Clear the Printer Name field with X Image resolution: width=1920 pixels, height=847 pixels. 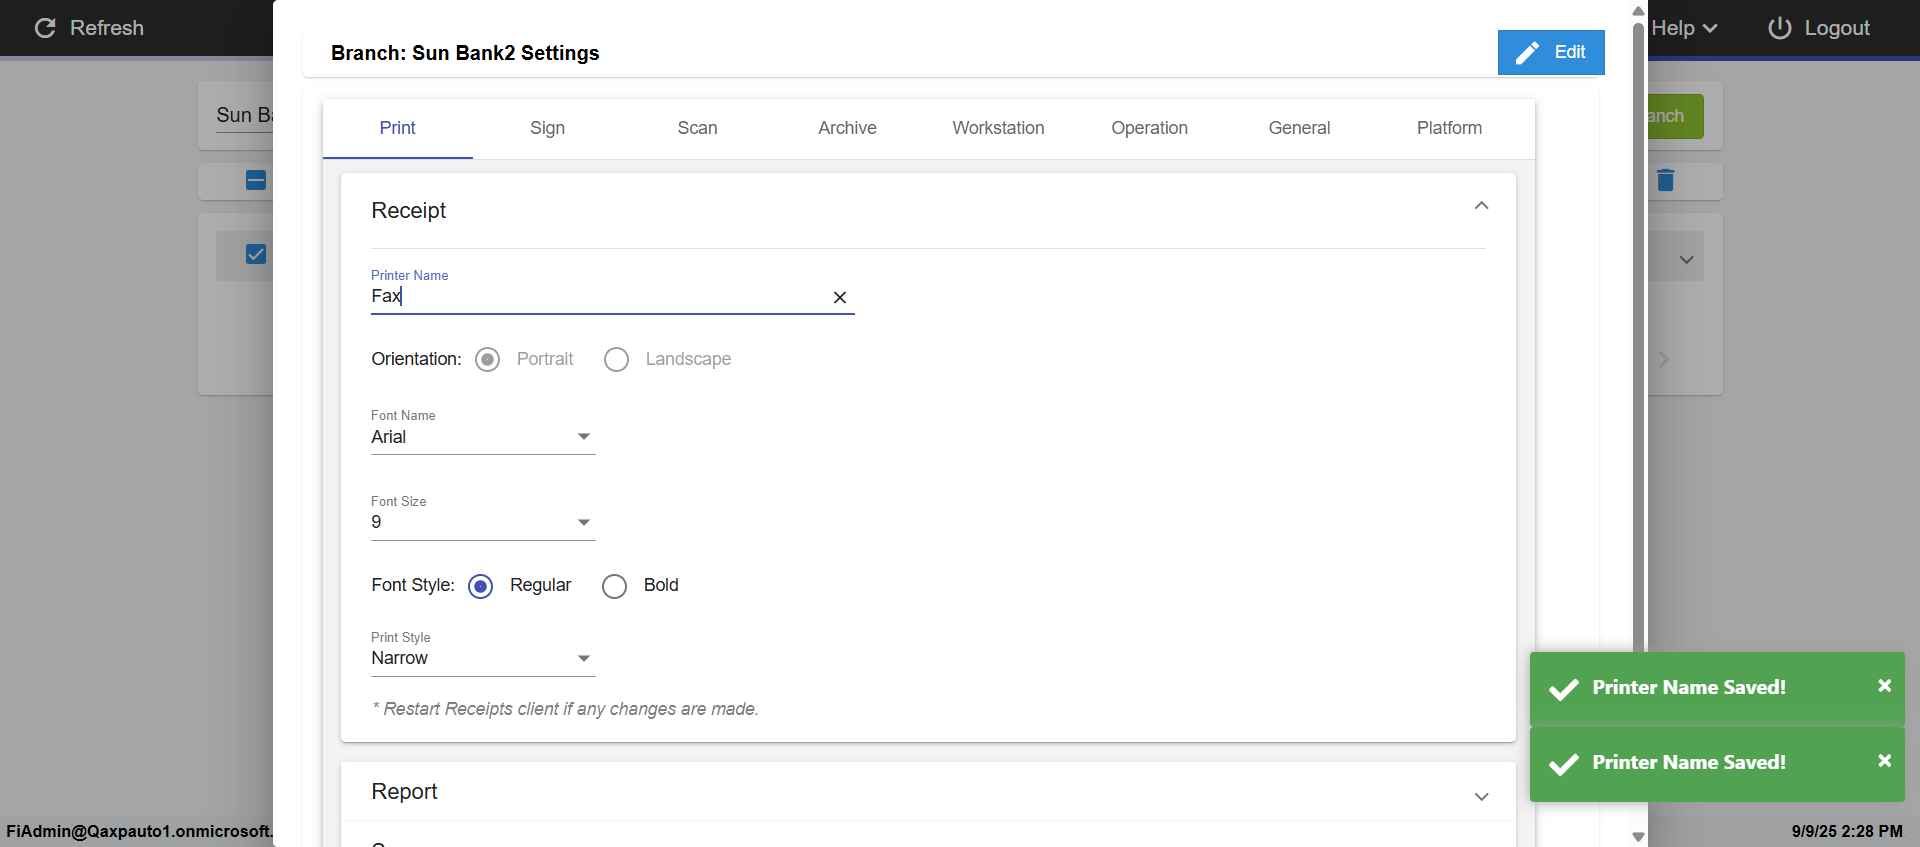(x=840, y=297)
